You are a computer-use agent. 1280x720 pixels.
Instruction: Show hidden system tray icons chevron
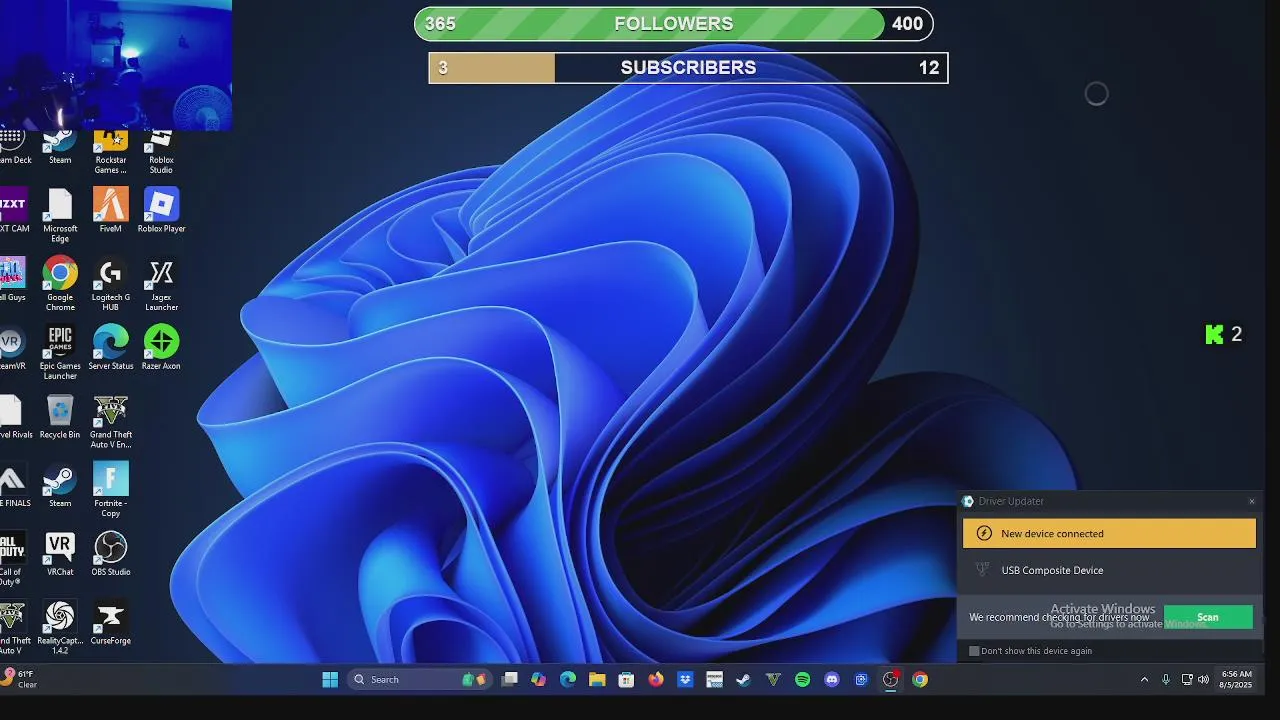tap(1144, 680)
